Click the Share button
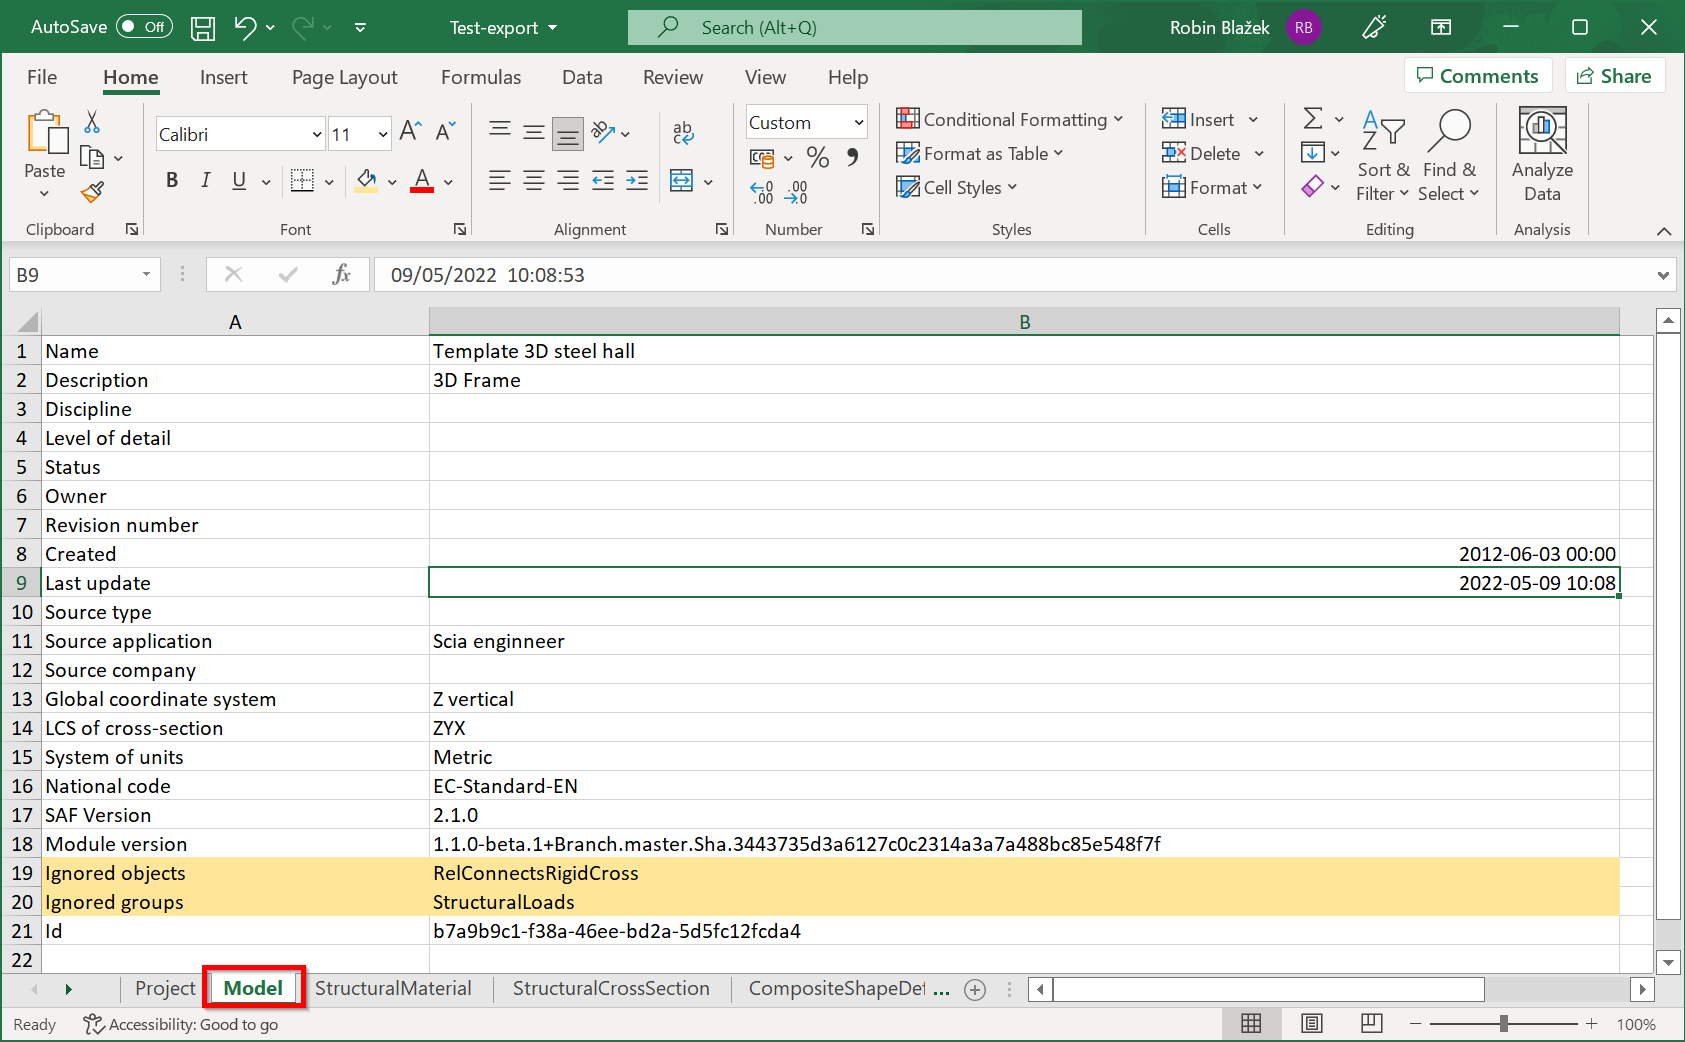The image size is (1685, 1042). coord(1614,76)
